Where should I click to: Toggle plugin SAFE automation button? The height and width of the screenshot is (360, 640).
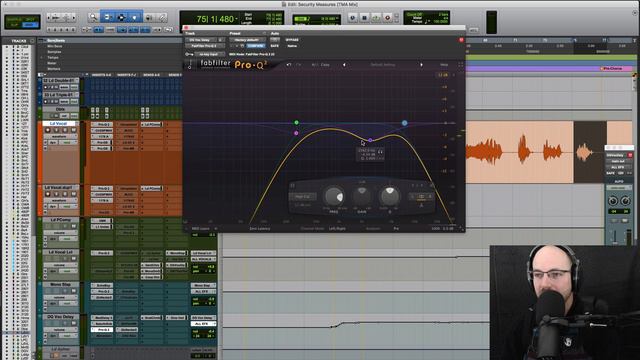tap(275, 46)
